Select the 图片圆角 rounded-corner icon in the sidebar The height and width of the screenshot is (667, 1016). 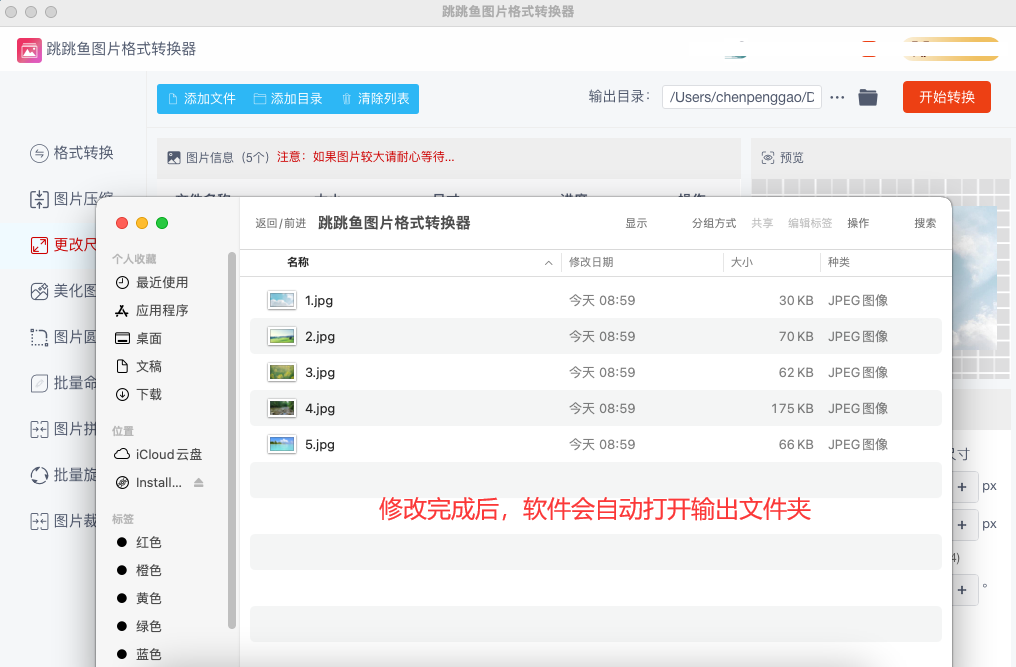(39, 337)
